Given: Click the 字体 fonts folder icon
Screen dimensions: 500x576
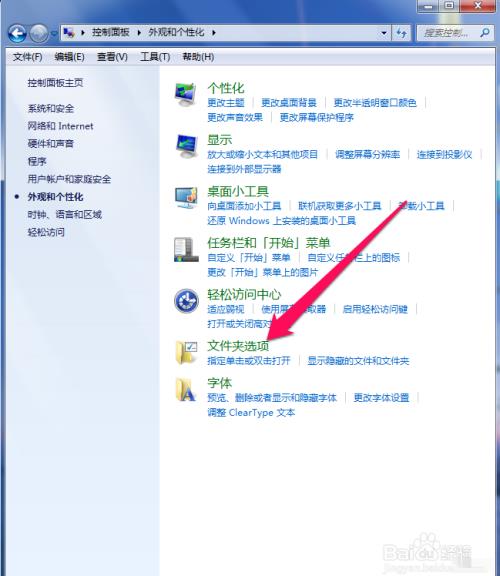Looking at the screenshot, I should tap(186, 389).
